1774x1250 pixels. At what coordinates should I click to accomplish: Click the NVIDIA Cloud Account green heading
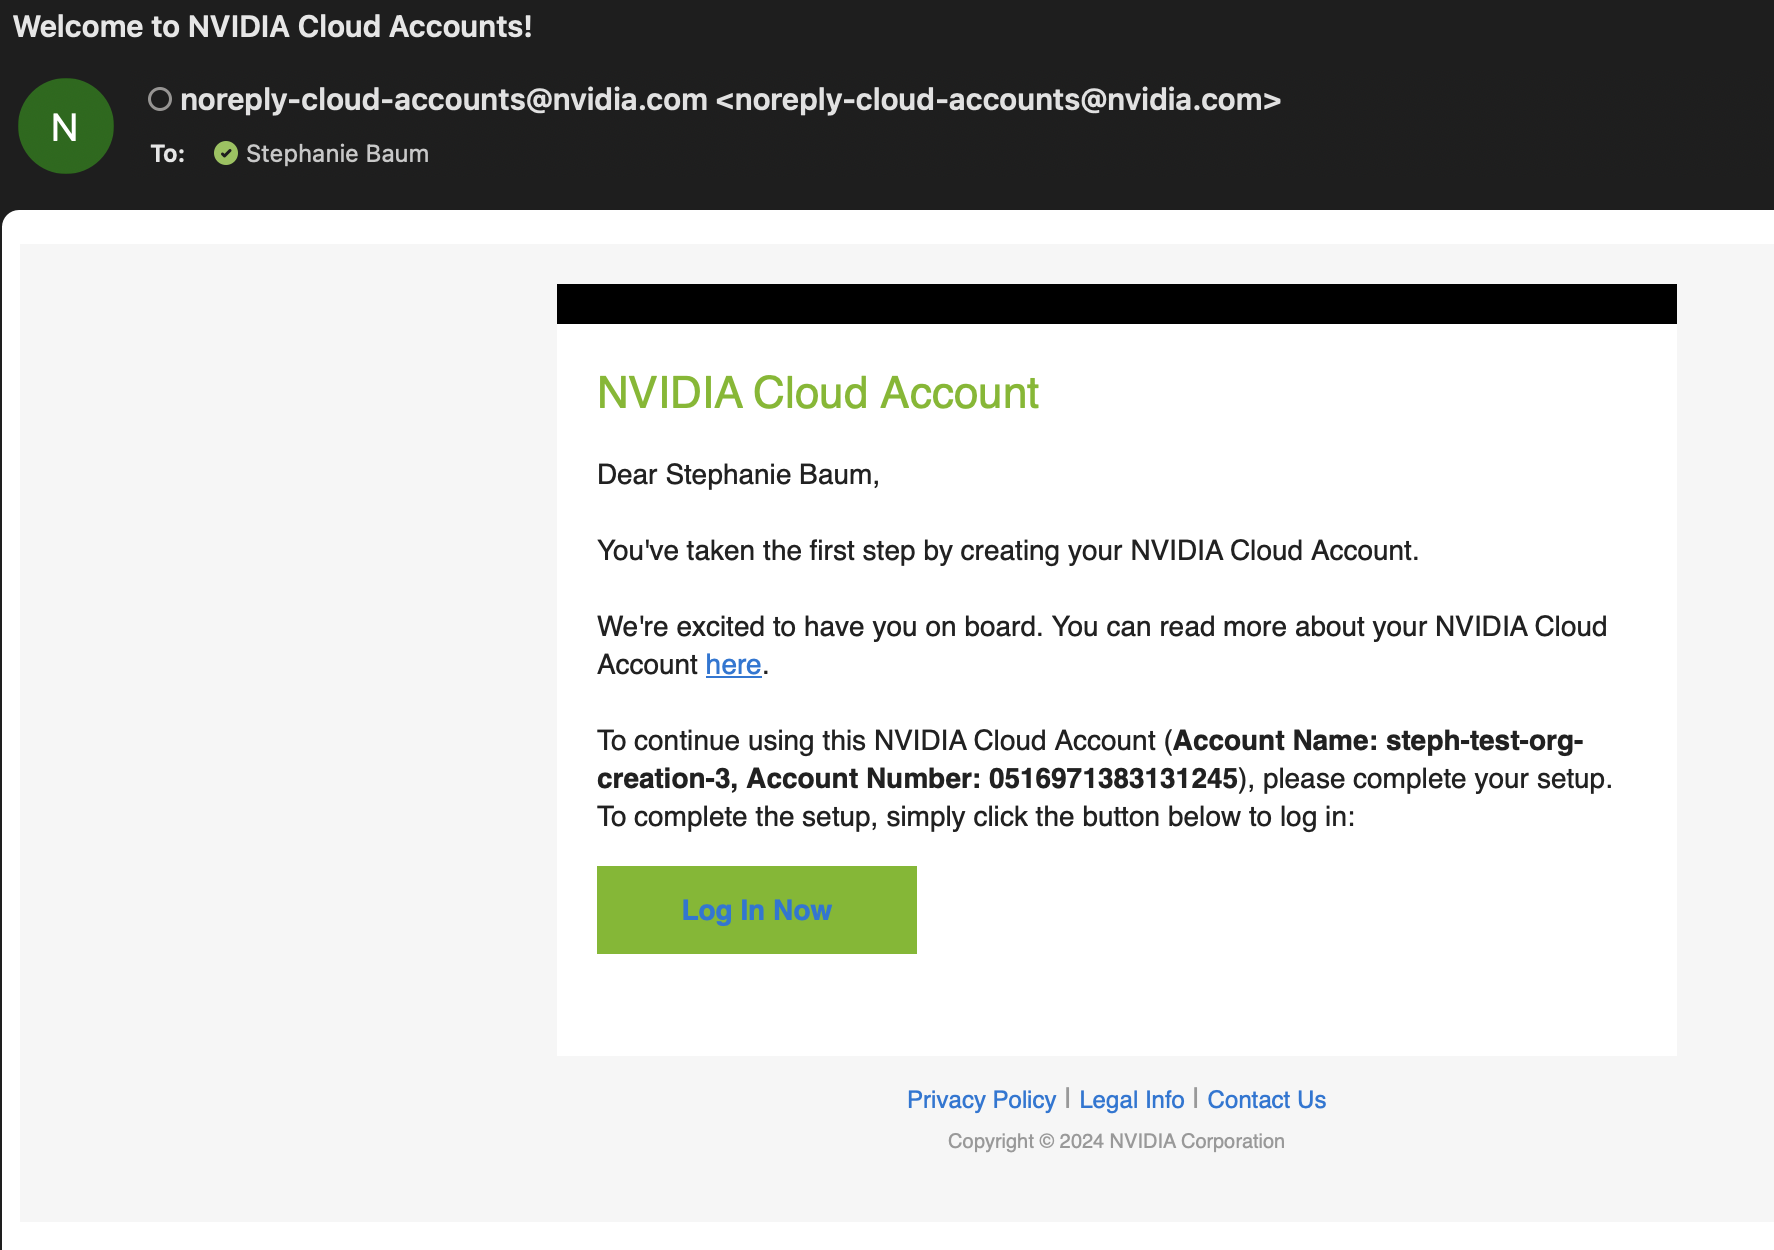(x=817, y=393)
